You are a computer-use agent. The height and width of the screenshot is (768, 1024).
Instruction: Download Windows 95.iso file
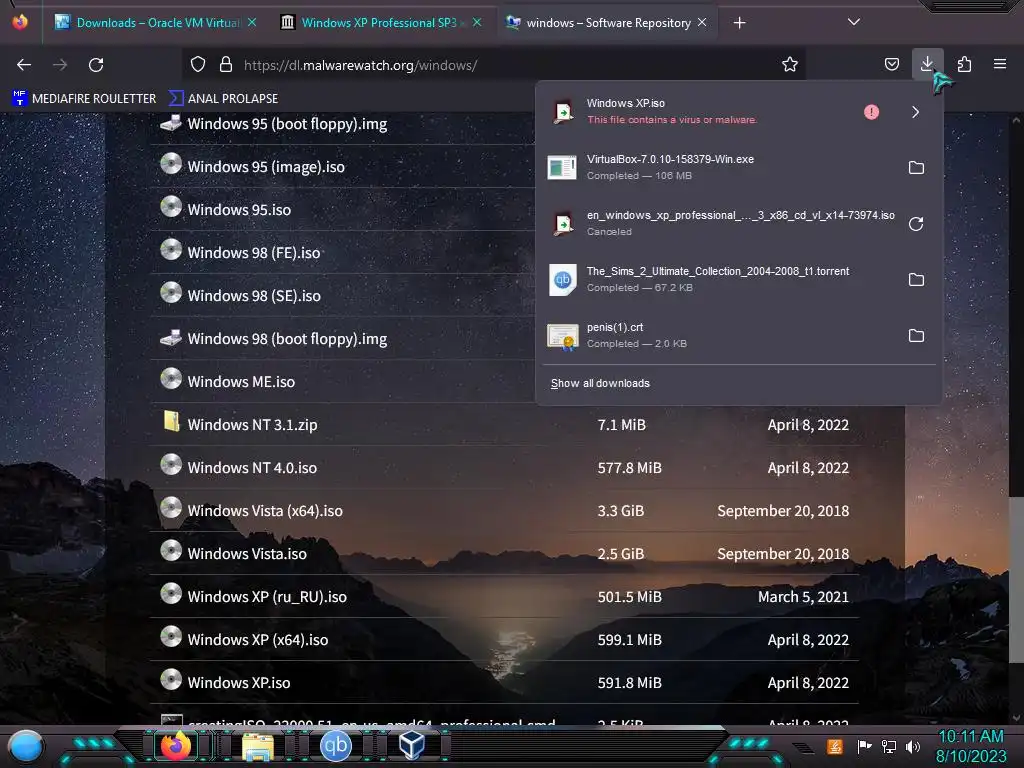[x=239, y=210]
